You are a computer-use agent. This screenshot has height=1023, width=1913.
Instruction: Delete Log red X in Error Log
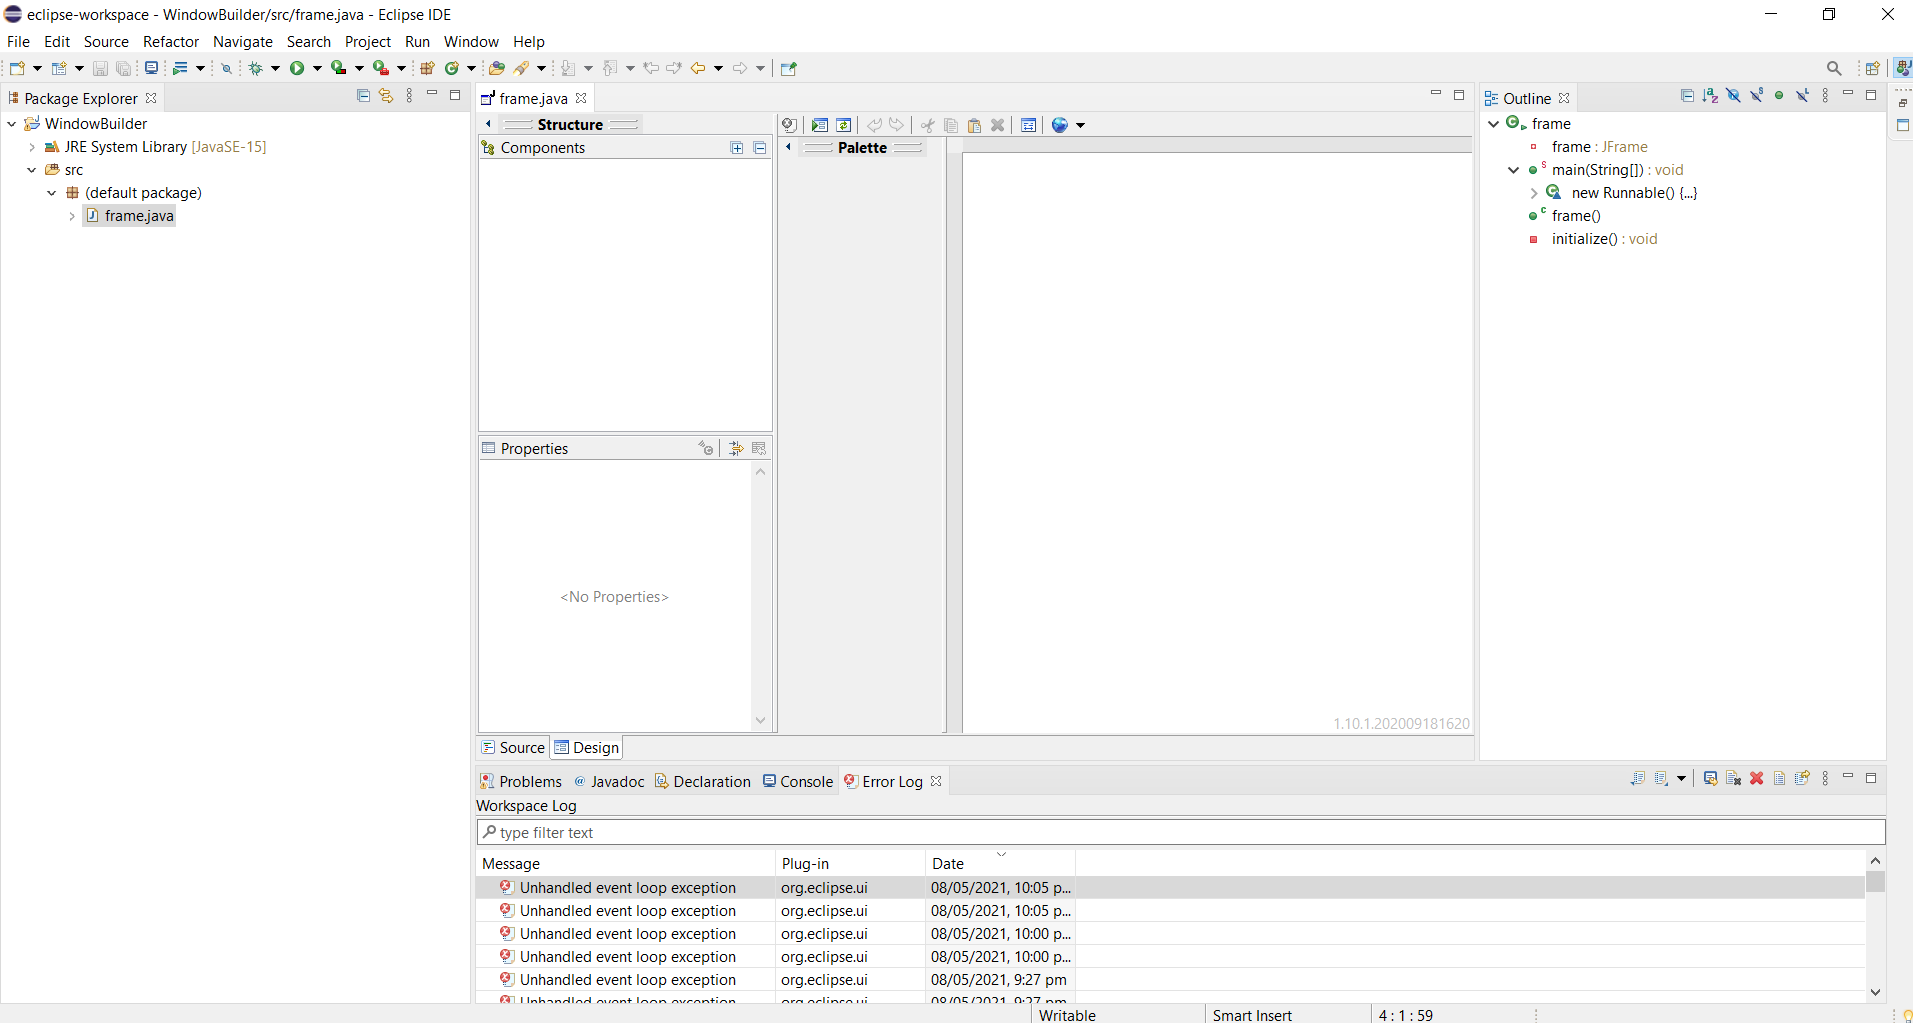(x=1757, y=779)
